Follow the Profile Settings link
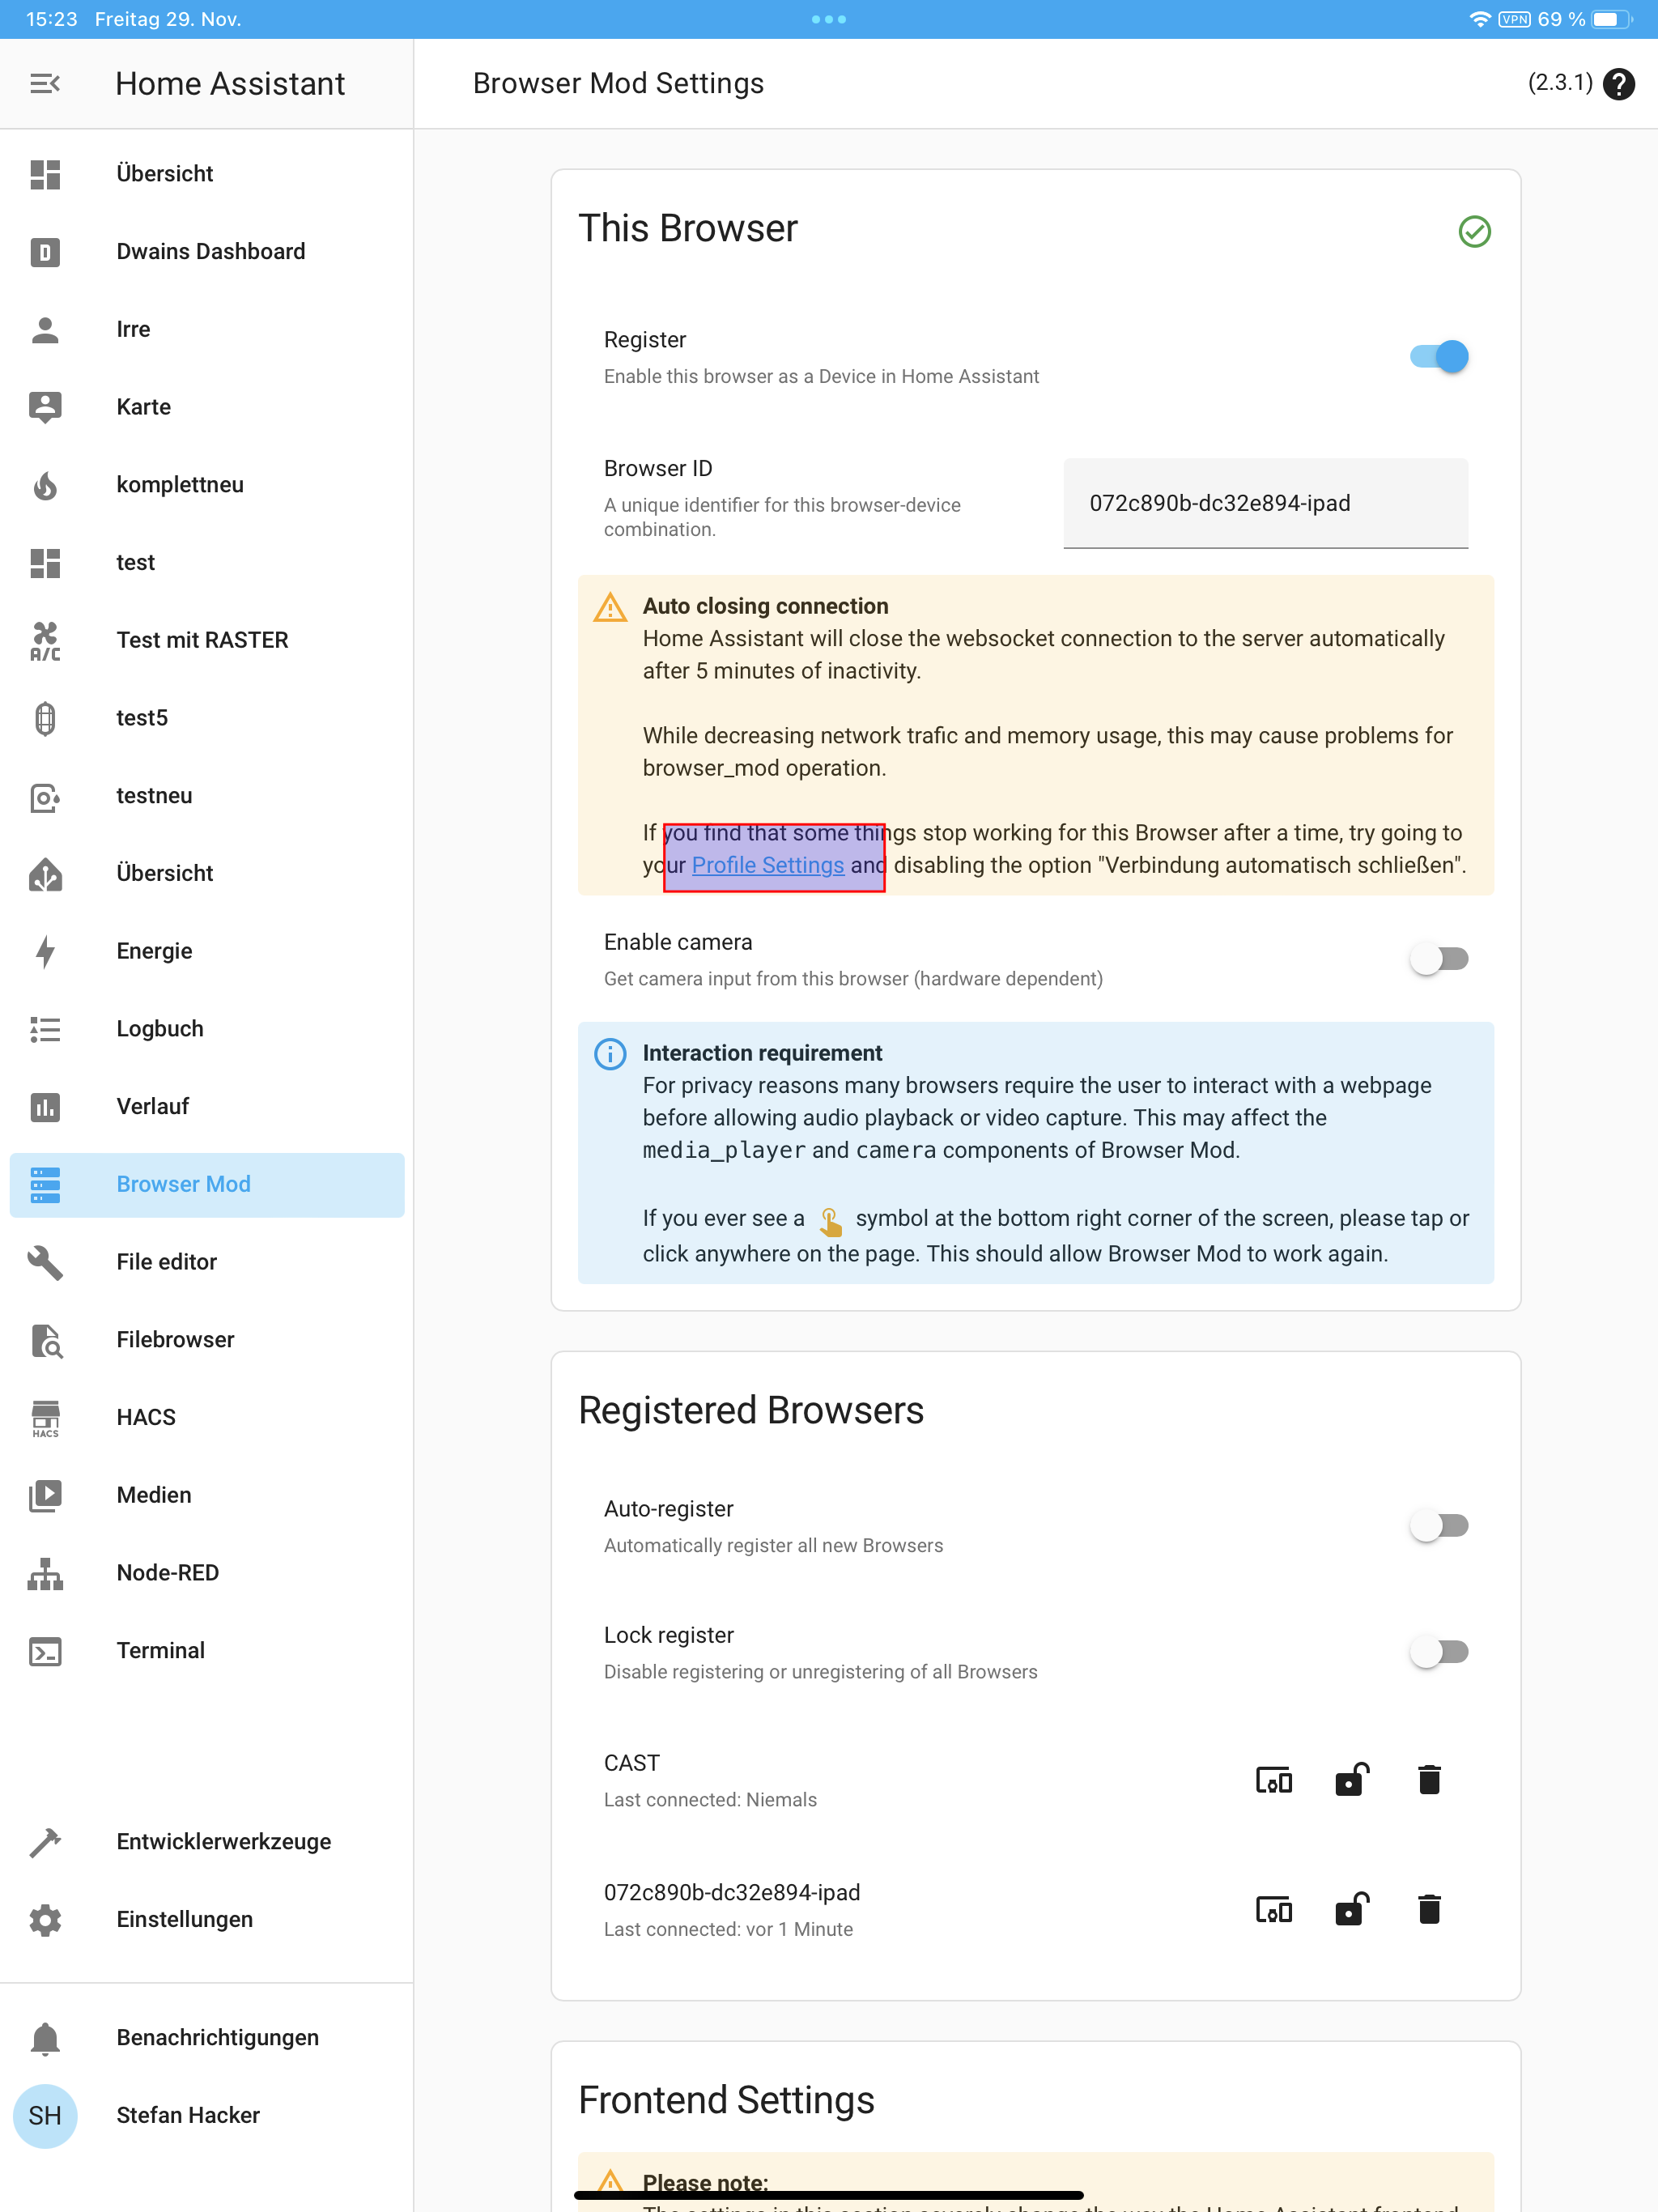 click(767, 865)
